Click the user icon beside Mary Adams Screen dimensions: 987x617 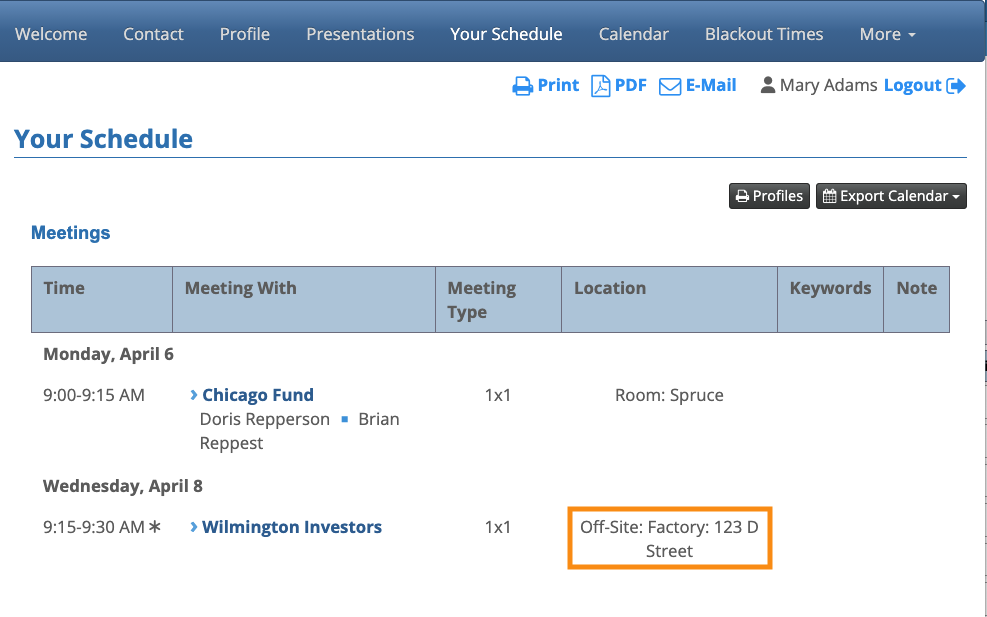pyautogui.click(x=768, y=86)
